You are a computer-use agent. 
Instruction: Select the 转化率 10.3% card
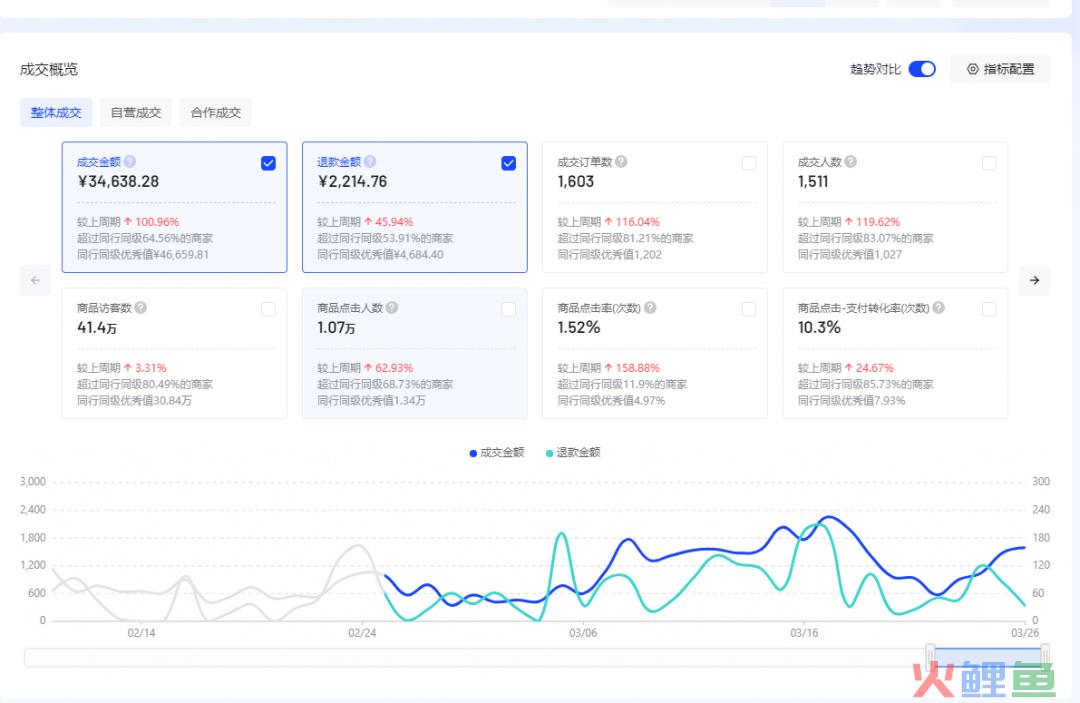click(895, 353)
